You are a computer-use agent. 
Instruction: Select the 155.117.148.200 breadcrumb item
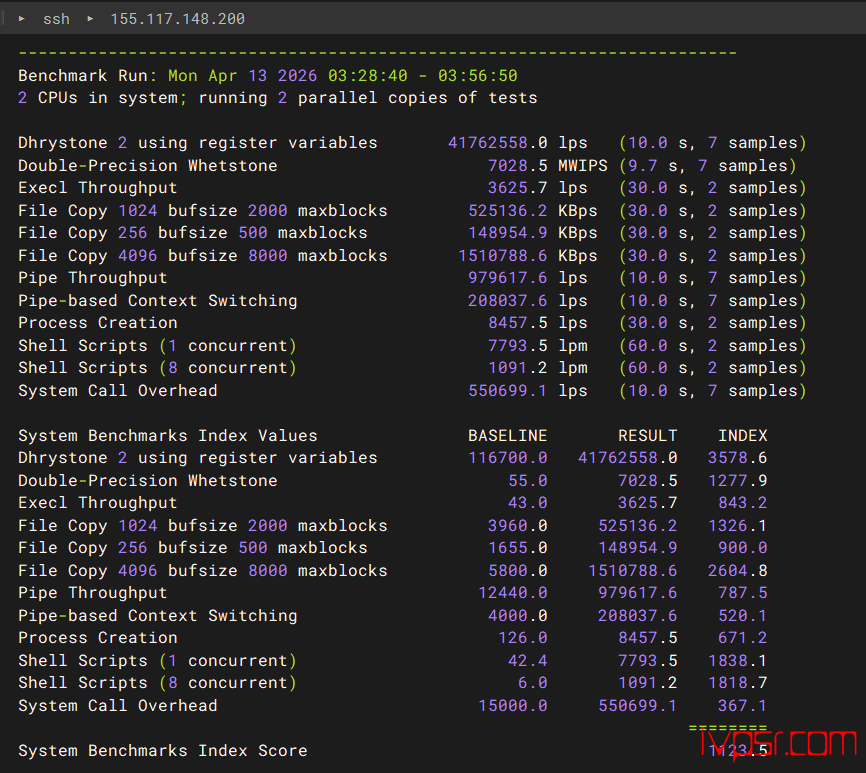point(177,19)
